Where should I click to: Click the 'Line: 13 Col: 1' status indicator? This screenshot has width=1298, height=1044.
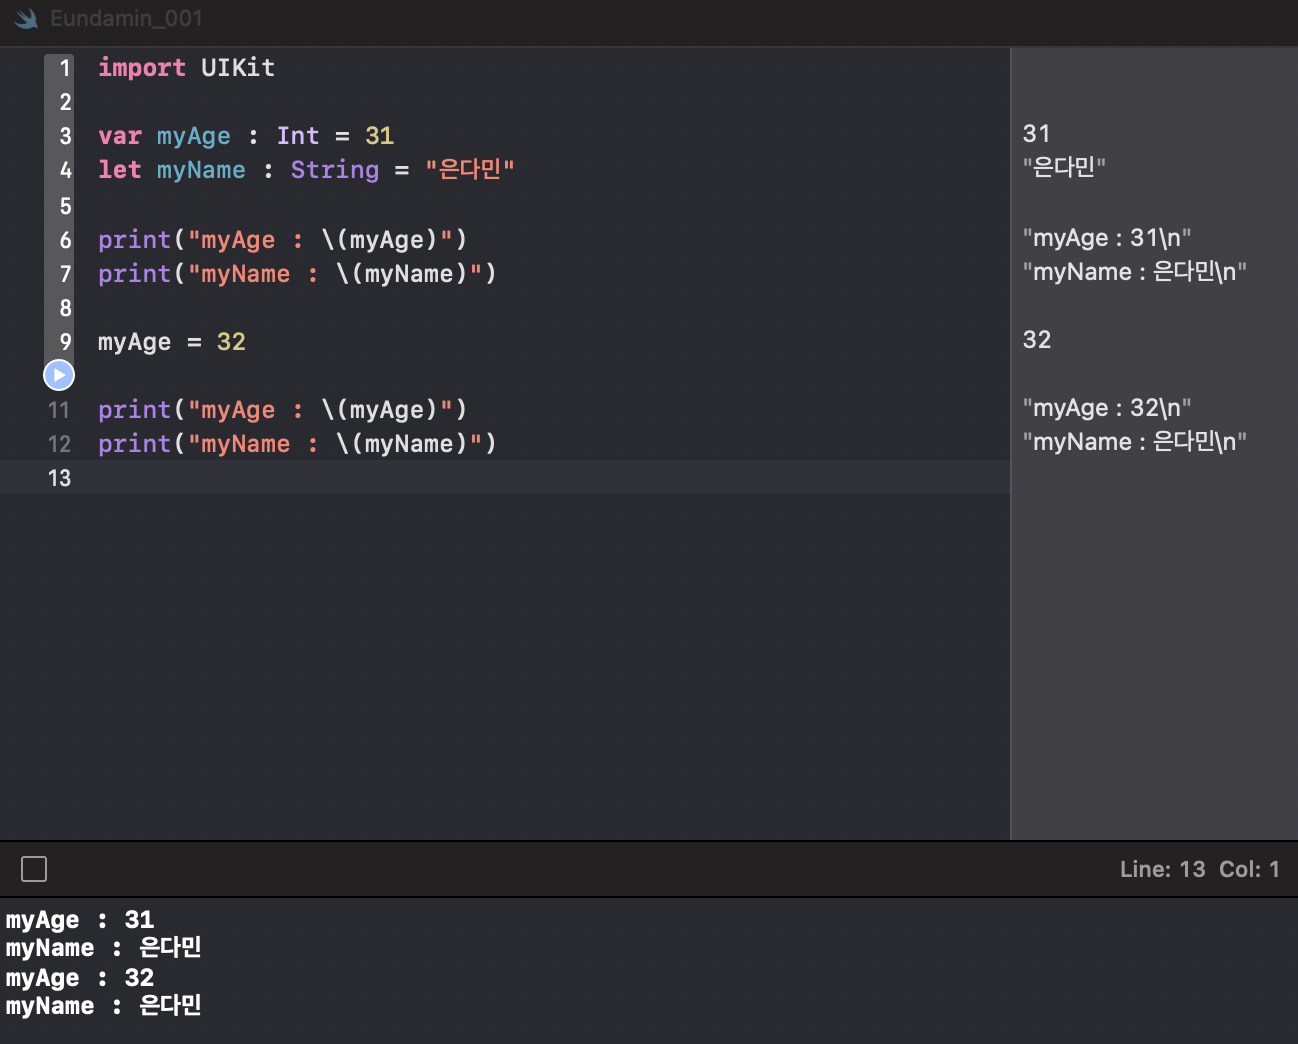click(x=1199, y=869)
